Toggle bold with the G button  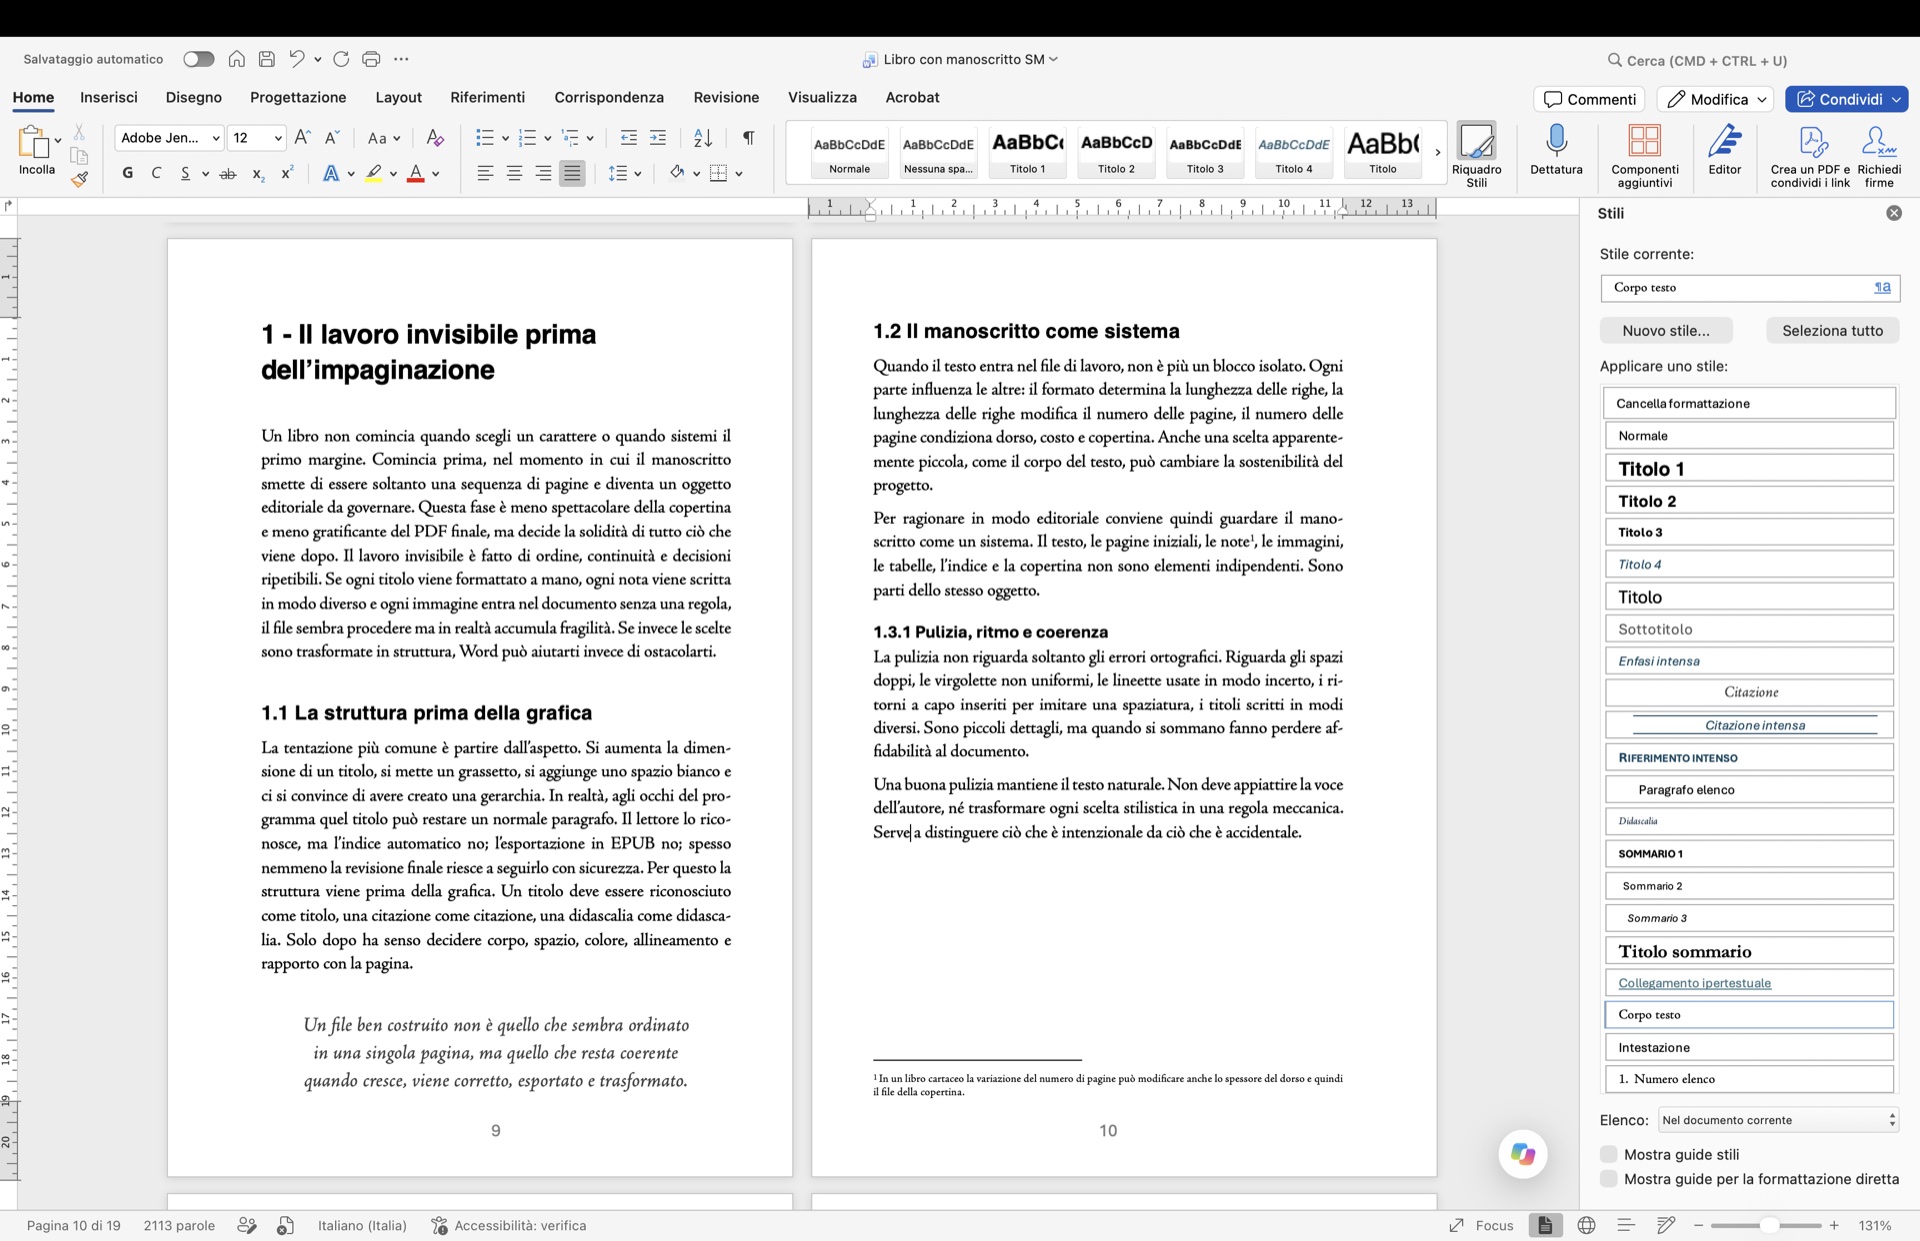(x=127, y=173)
